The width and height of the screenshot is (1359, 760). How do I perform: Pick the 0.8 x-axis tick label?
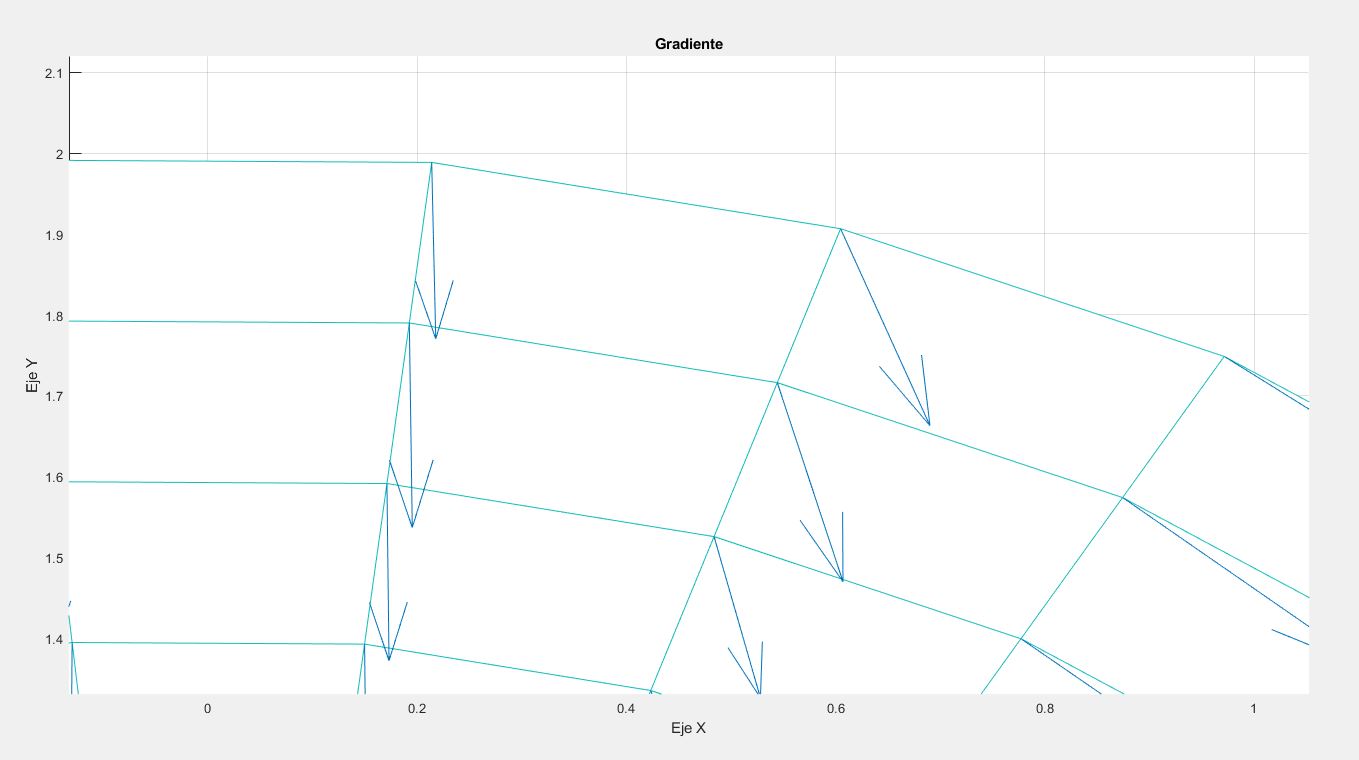(1045, 709)
